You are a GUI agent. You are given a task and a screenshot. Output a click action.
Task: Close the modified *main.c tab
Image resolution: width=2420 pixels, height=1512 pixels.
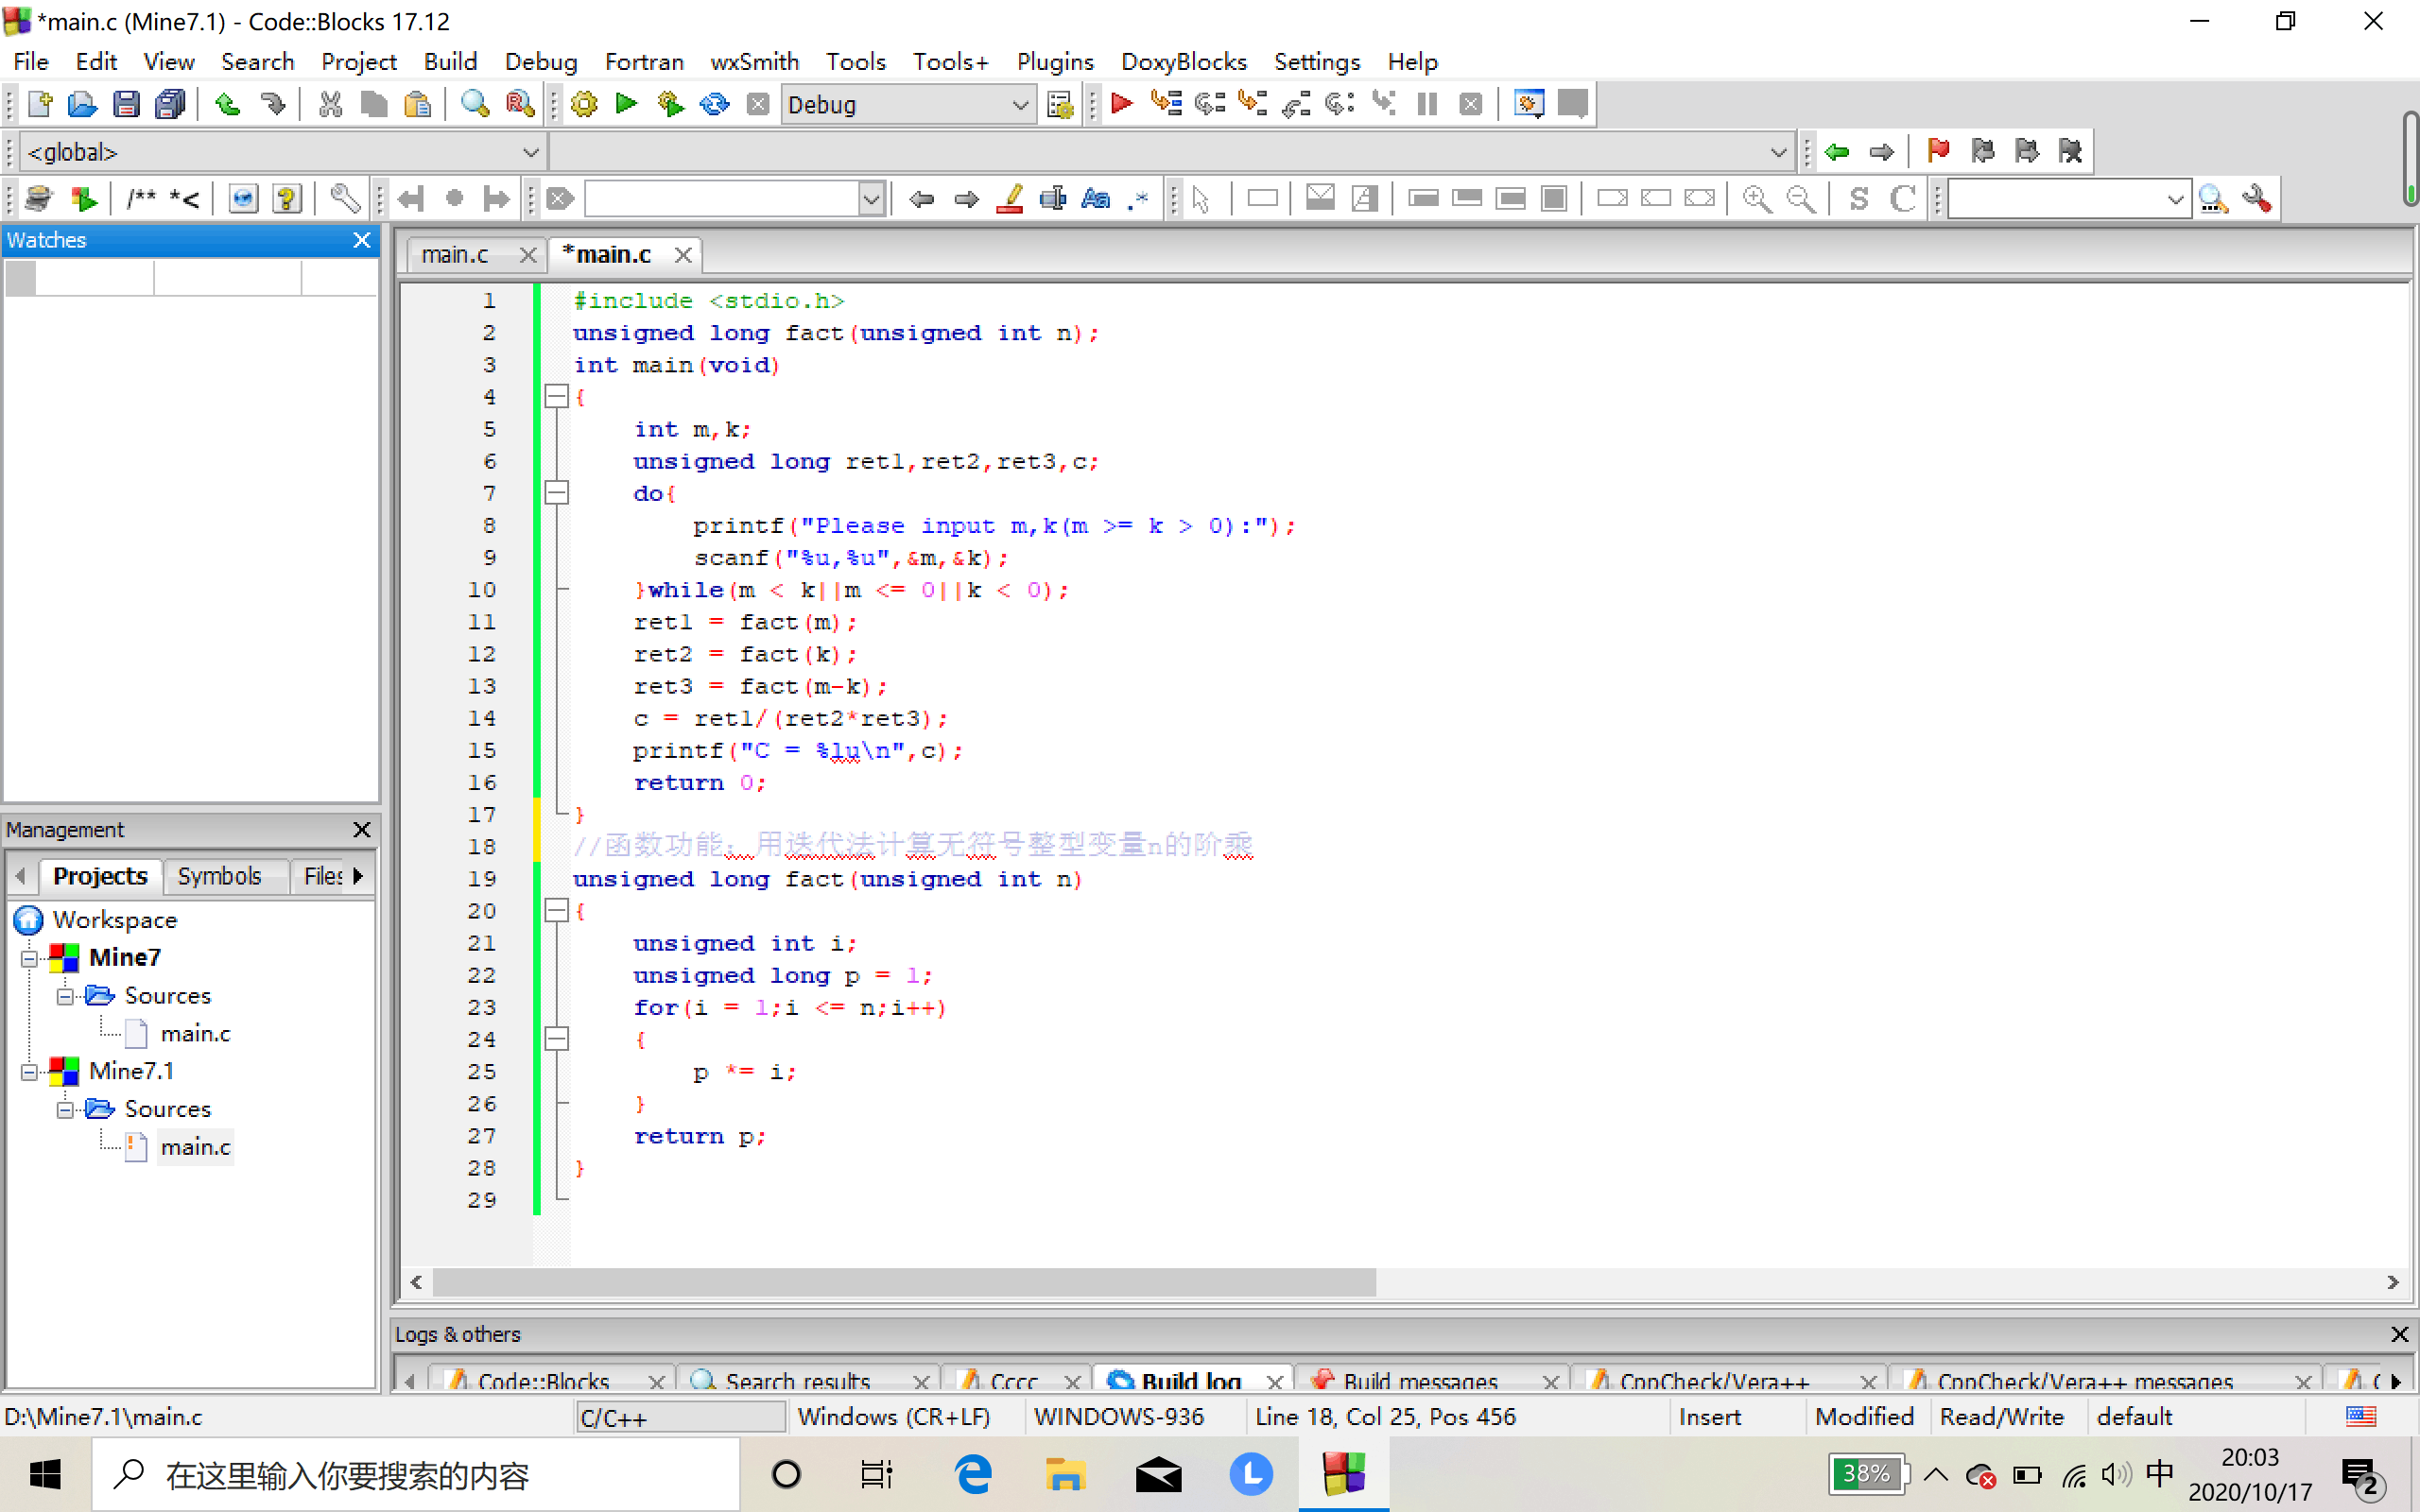coord(683,255)
